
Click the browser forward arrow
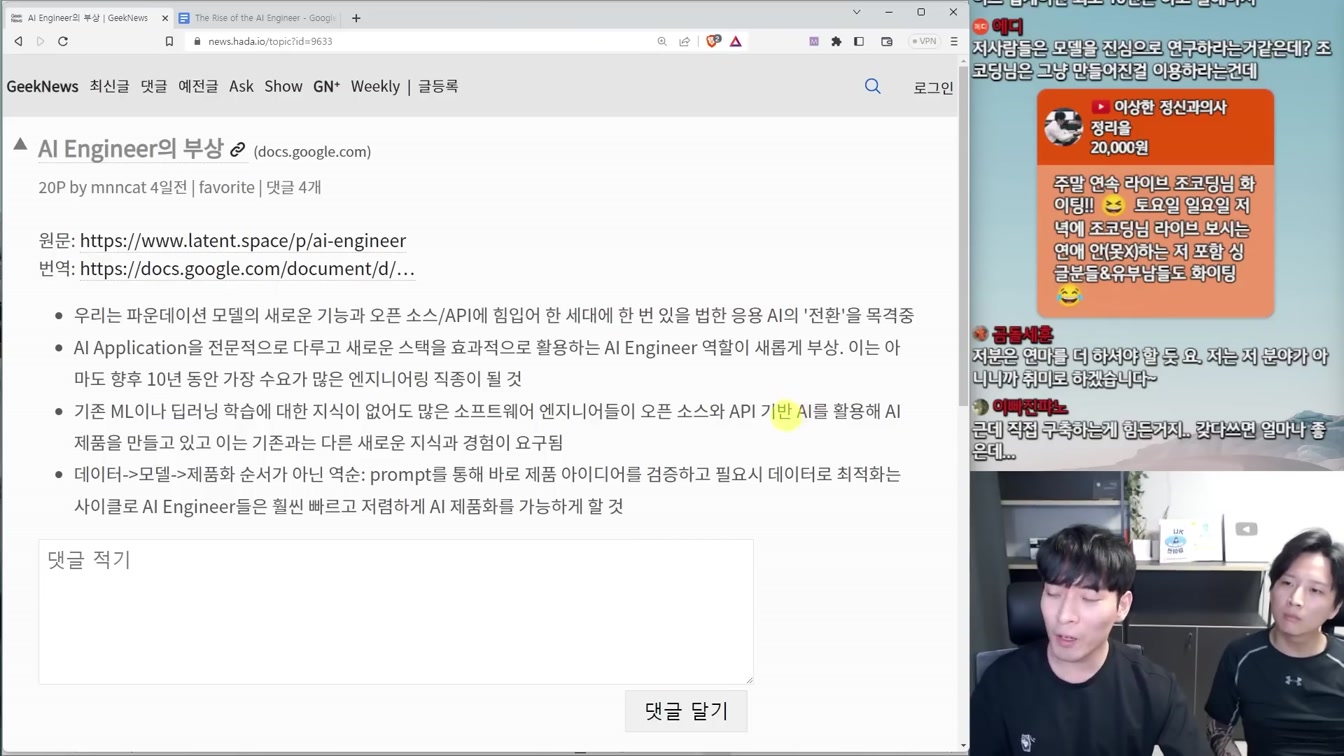[40, 41]
